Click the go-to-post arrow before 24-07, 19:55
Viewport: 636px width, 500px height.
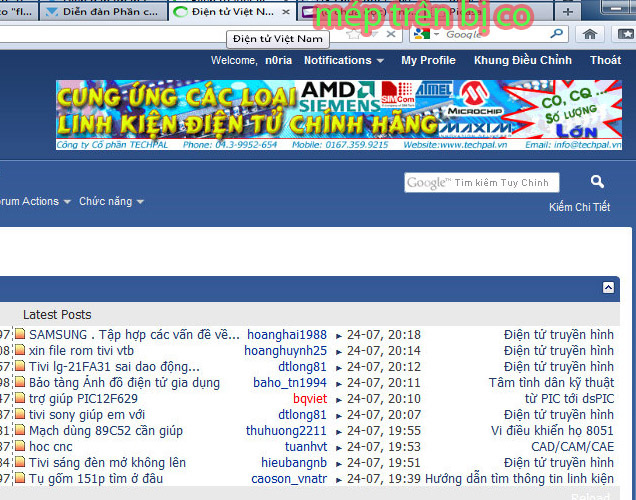tap(339, 432)
